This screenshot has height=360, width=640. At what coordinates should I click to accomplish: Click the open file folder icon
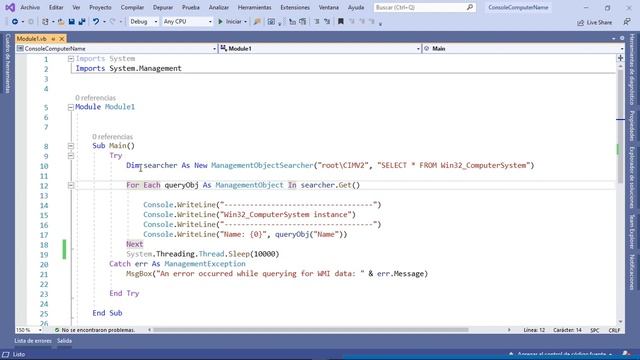tap(61, 22)
